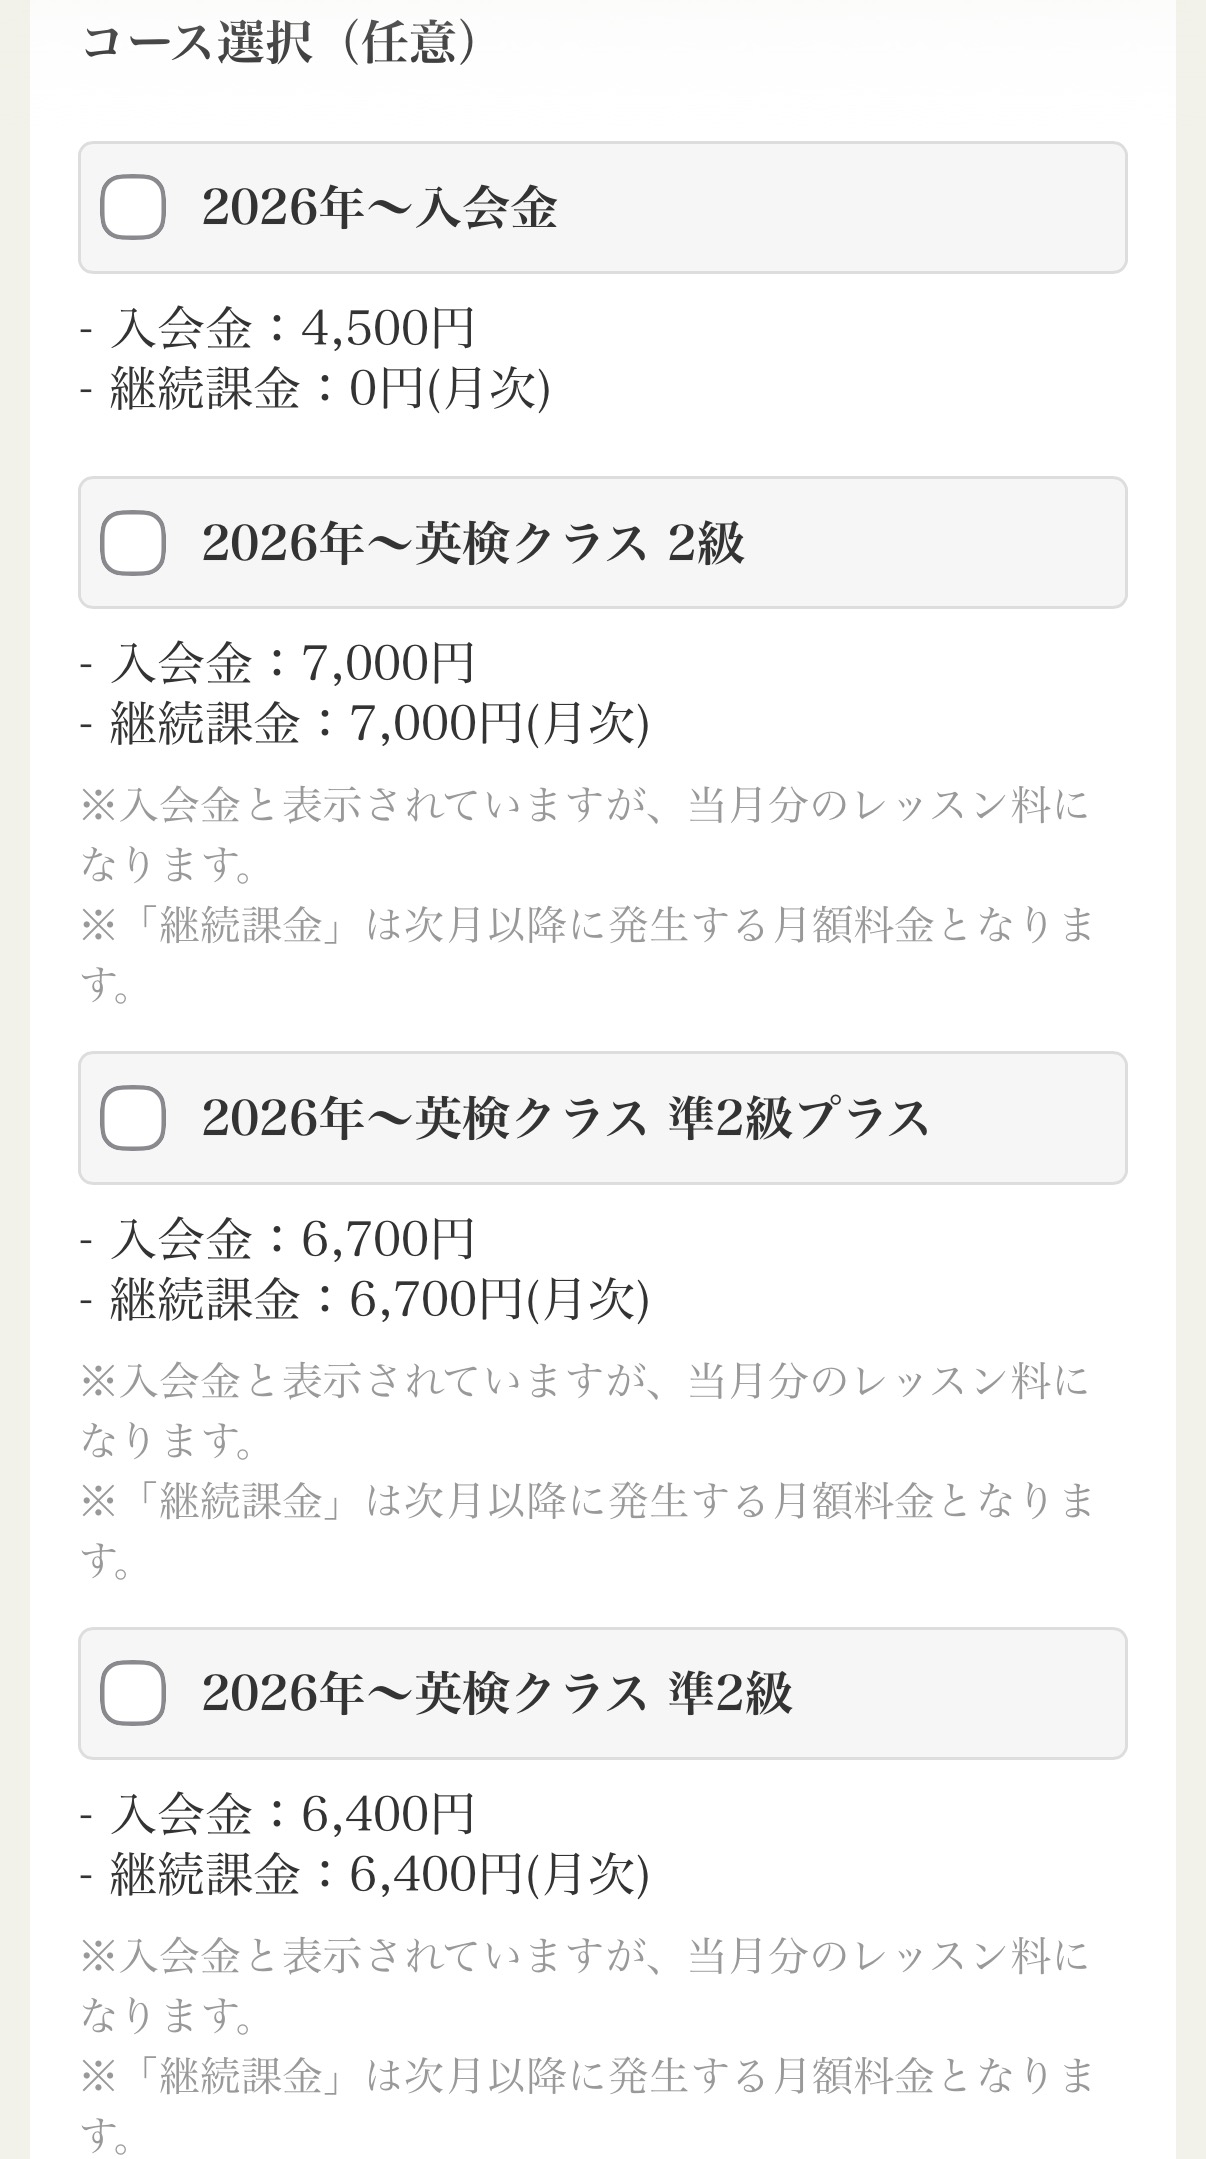This screenshot has height=2159, width=1206.
Task: Click the 入会金：7,000円 price line
Action: tap(278, 663)
